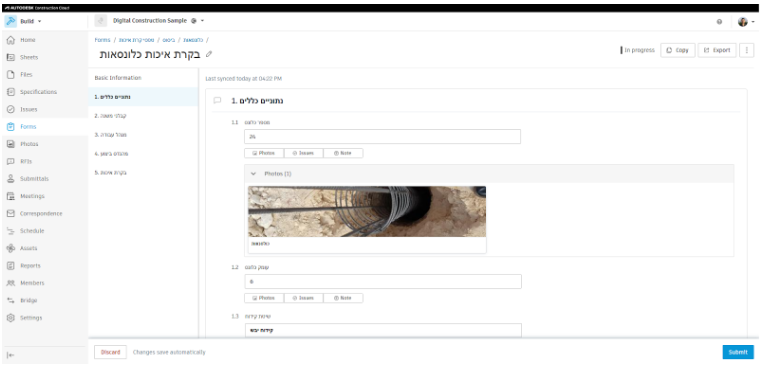765x374 pixels.
Task: Click the Export button
Action: [717, 50]
